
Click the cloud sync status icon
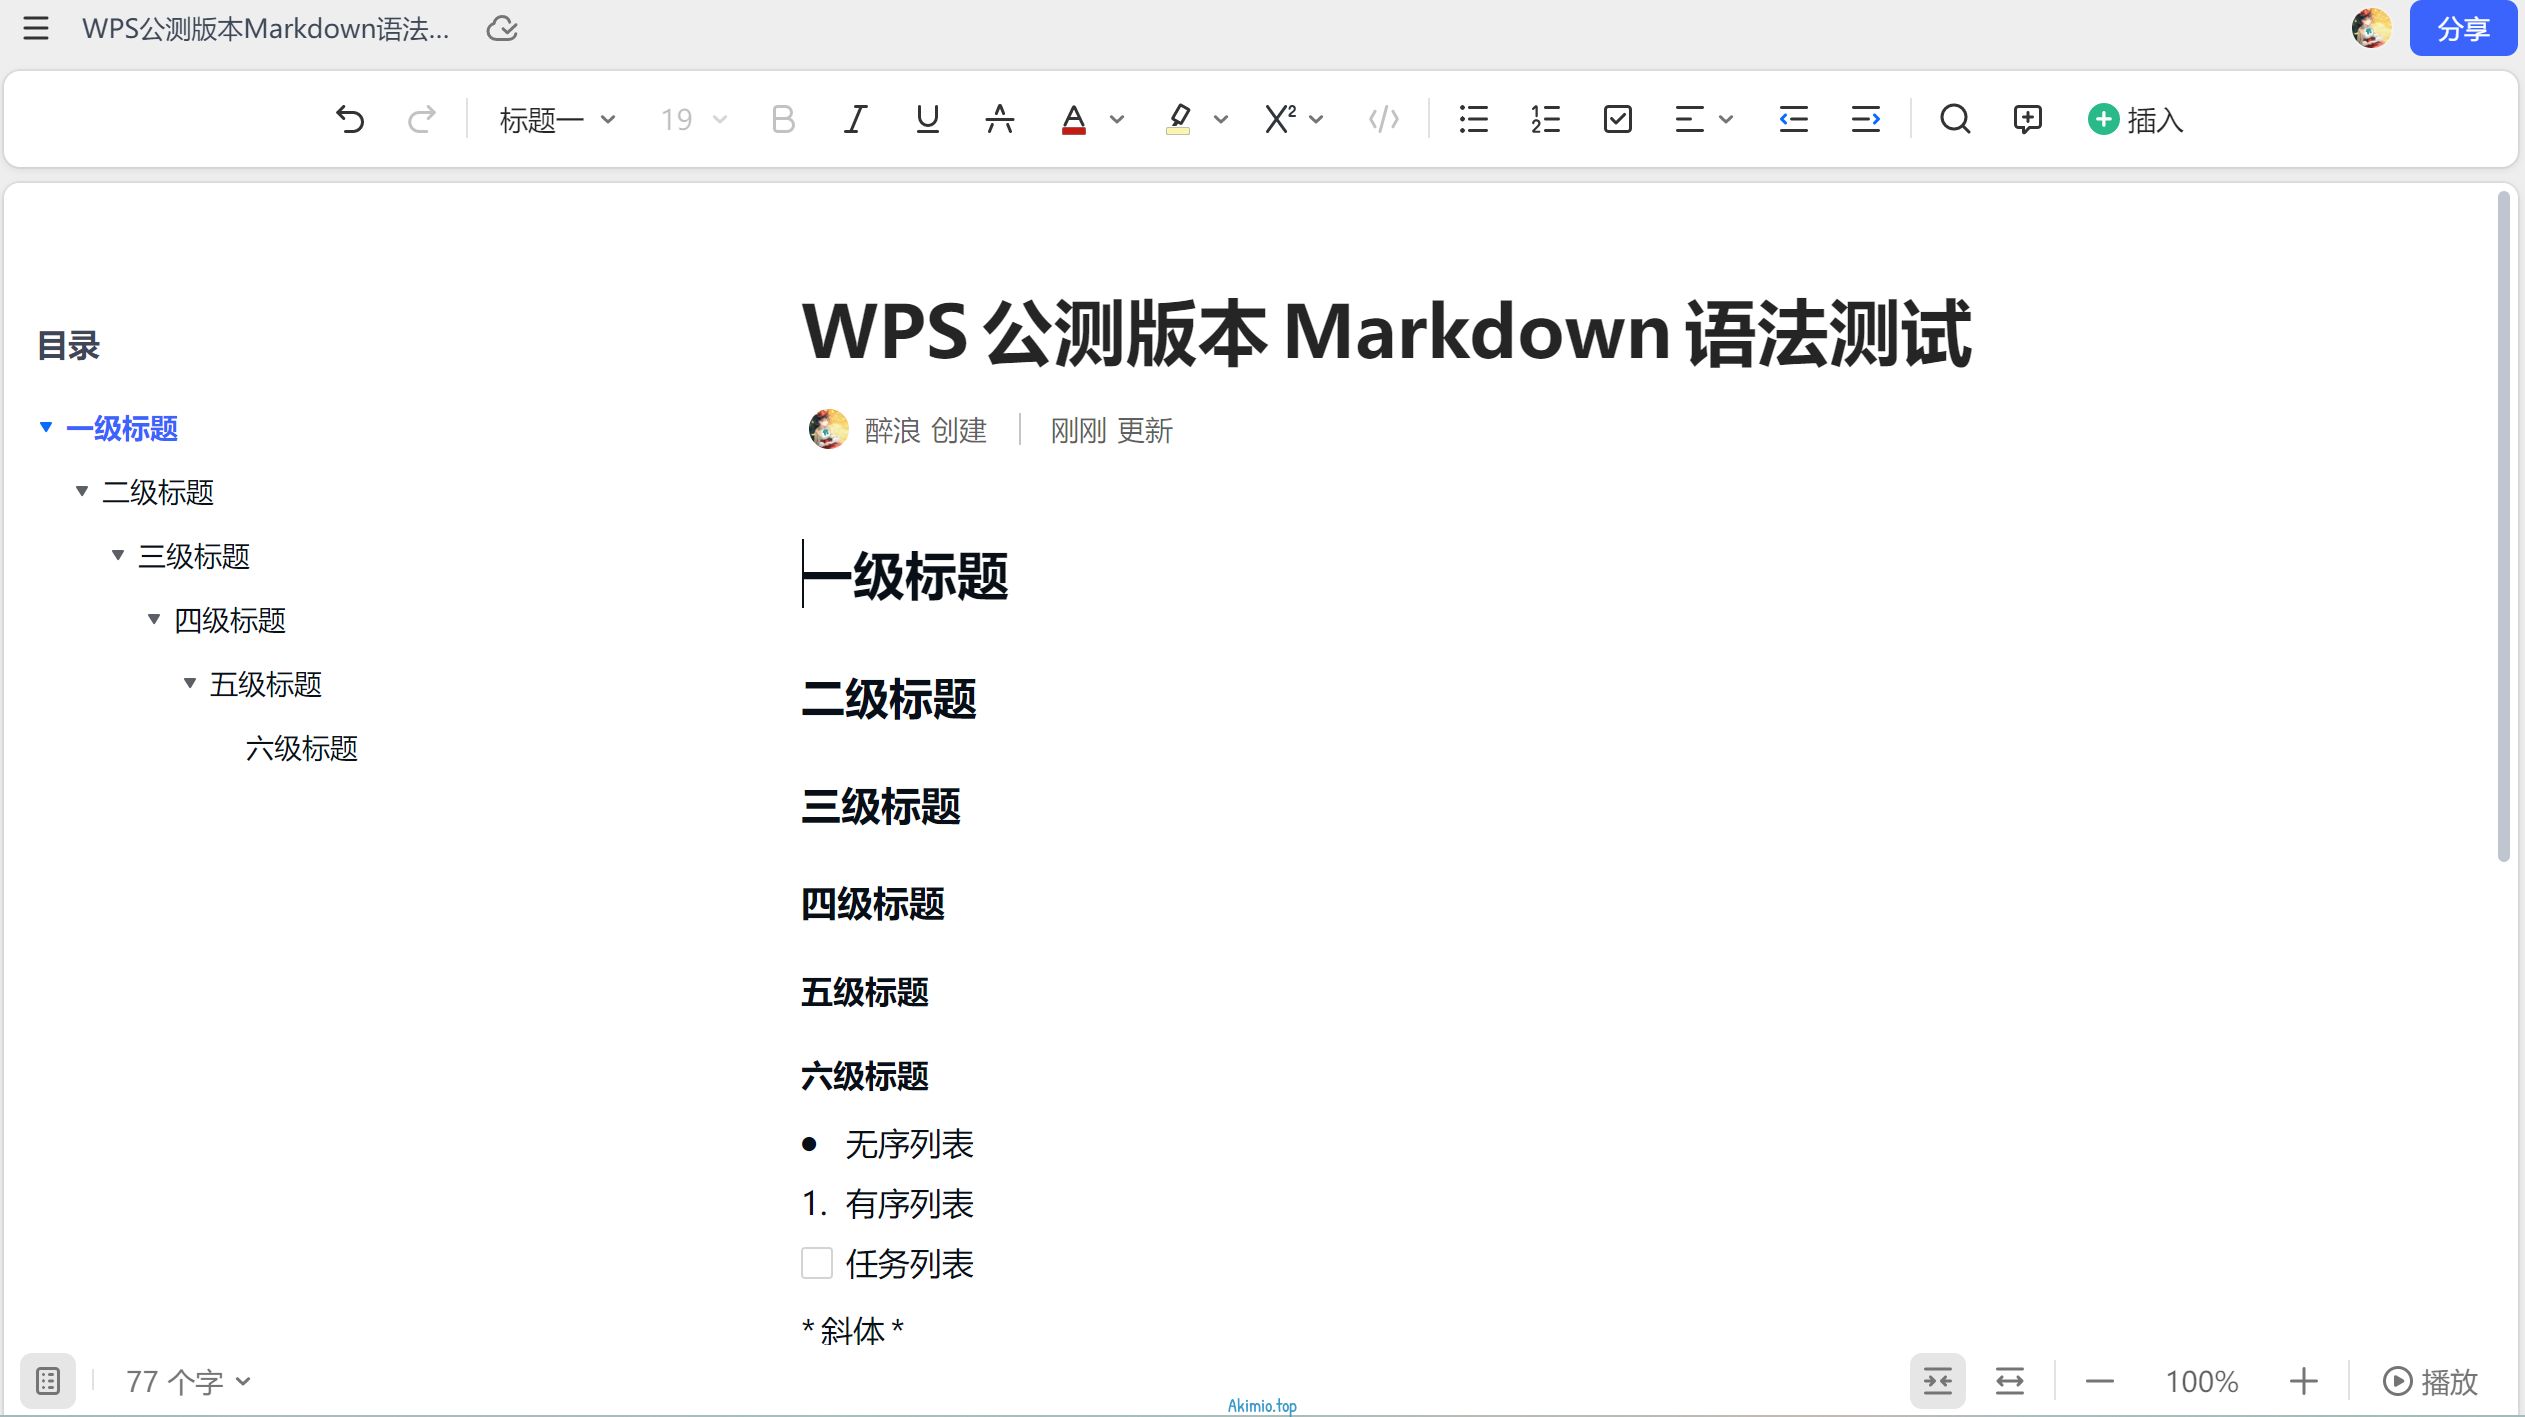(502, 28)
